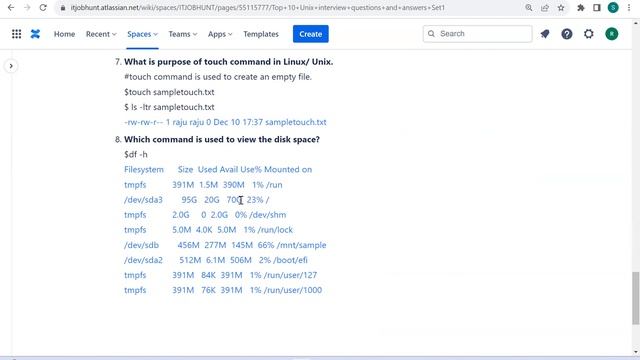Click the browser forward arrow
This screenshot has width=640, height=360.
coord(27,8)
